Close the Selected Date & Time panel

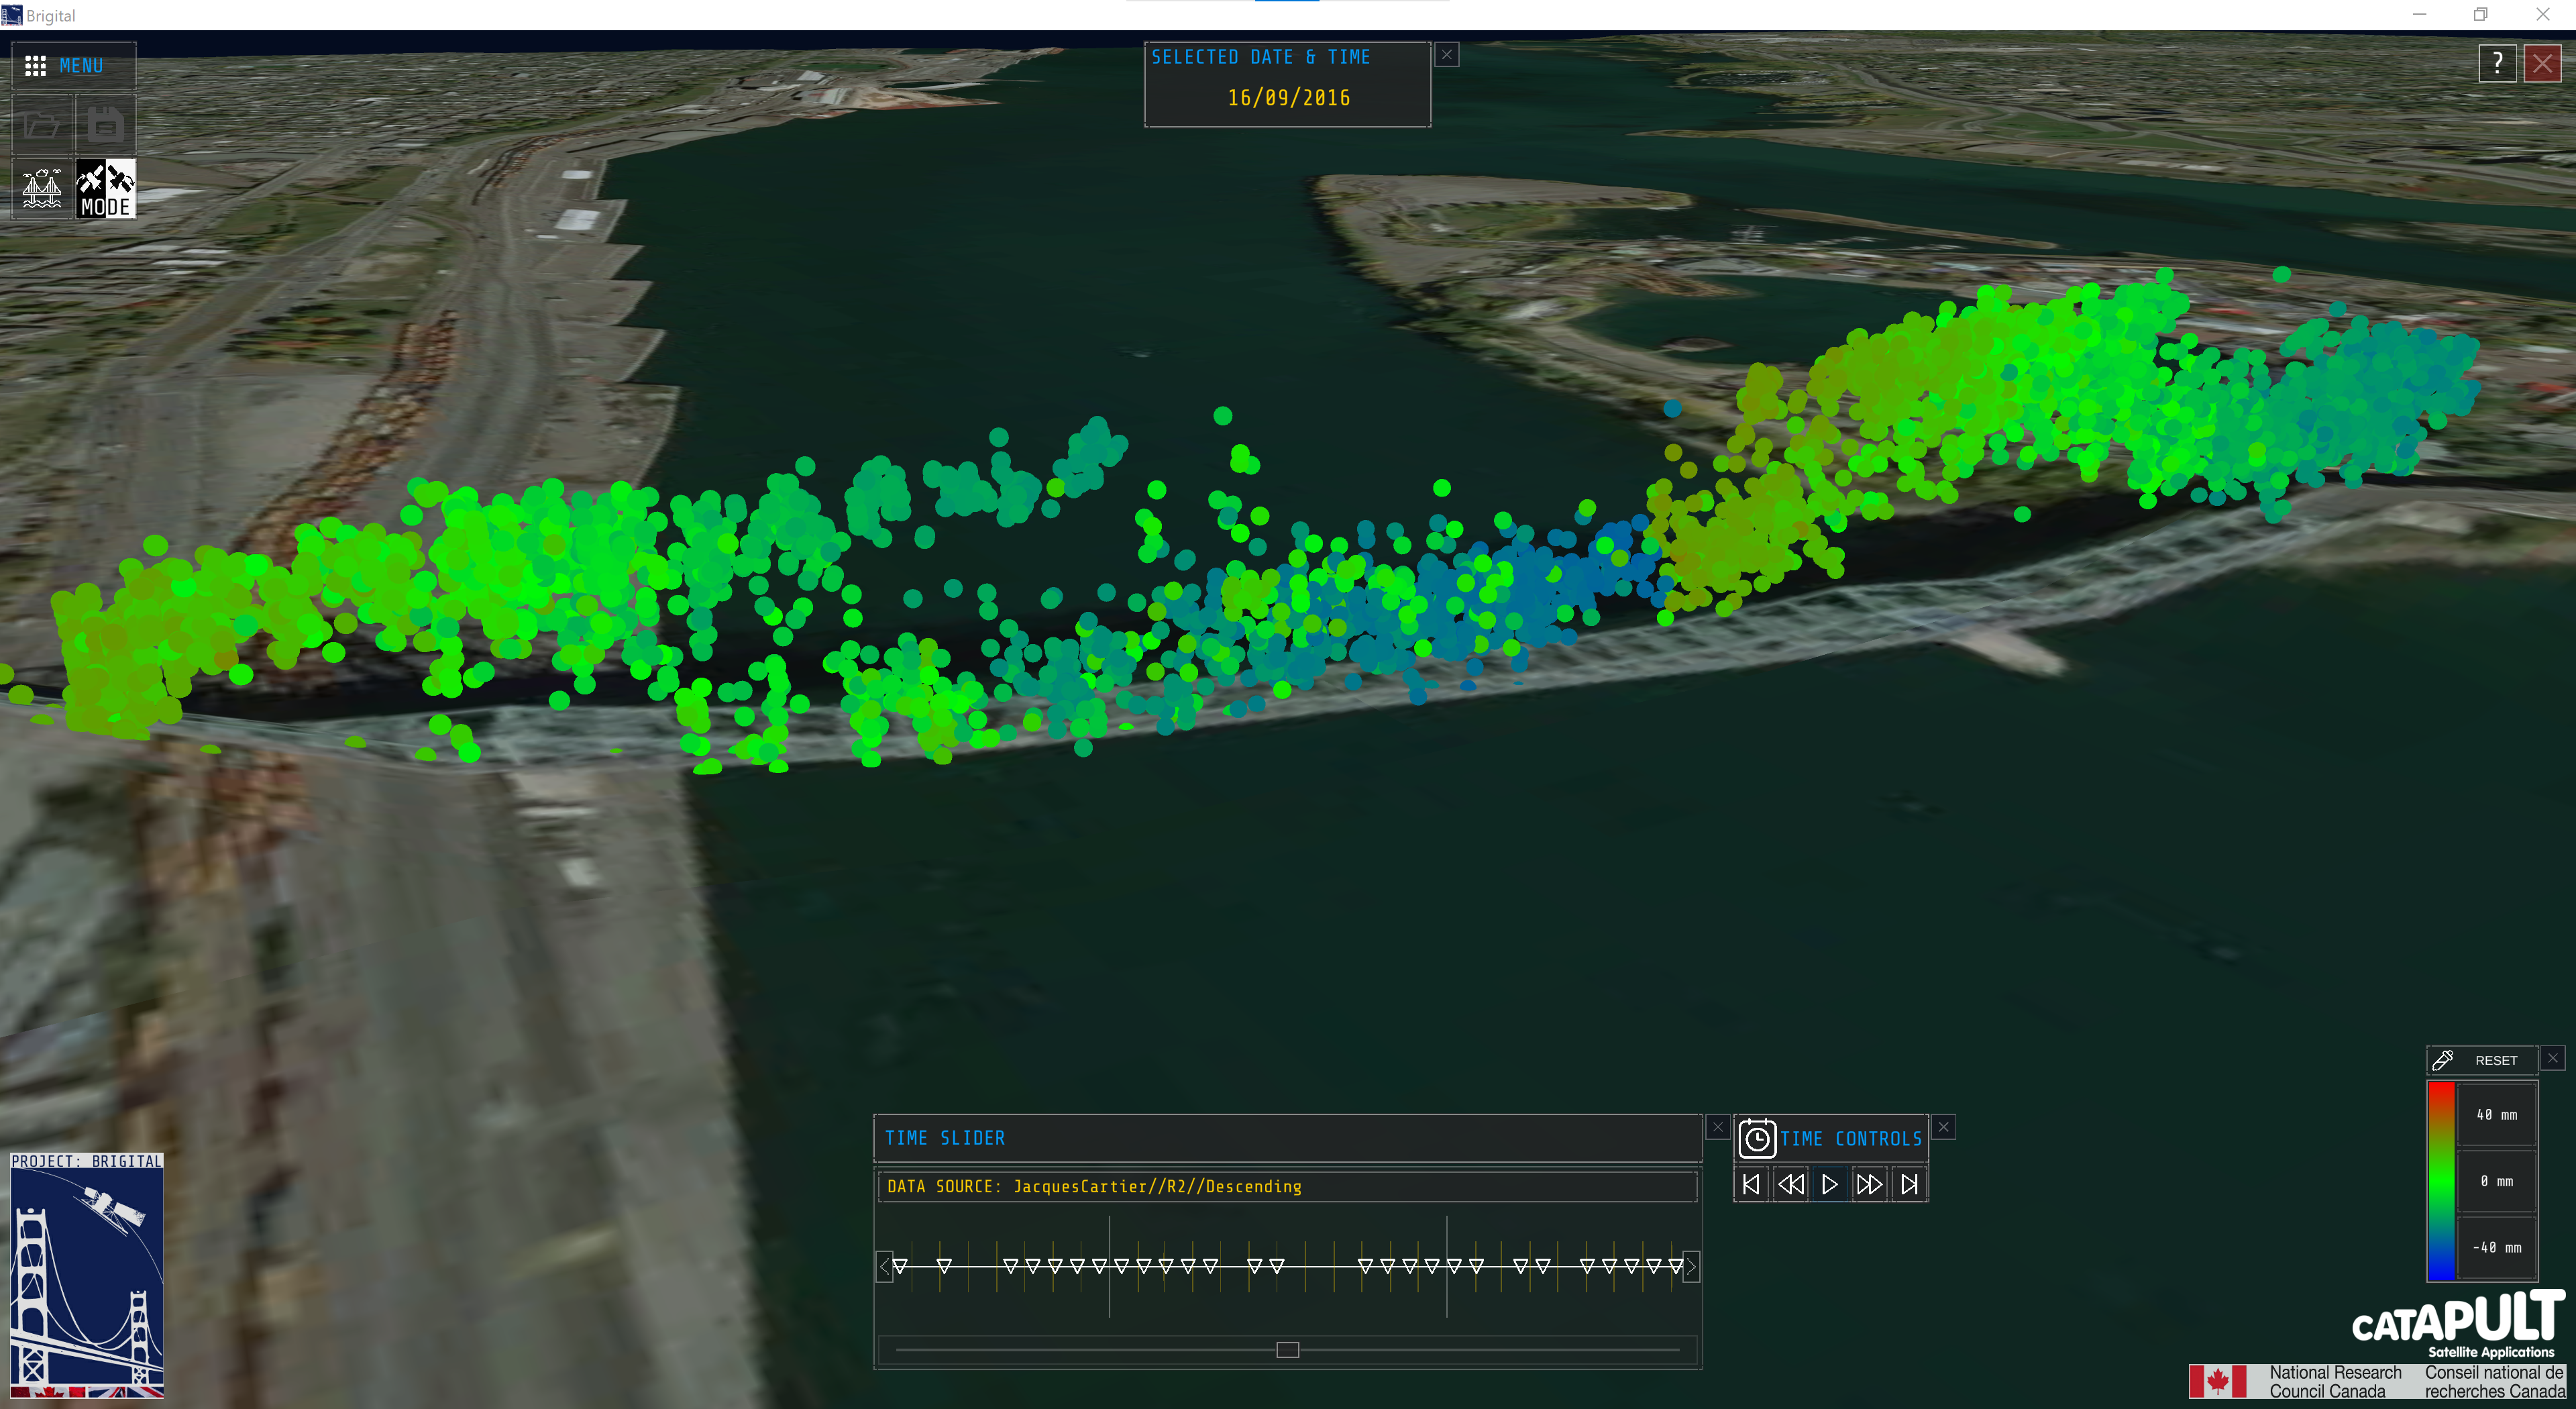pyautogui.click(x=1446, y=55)
